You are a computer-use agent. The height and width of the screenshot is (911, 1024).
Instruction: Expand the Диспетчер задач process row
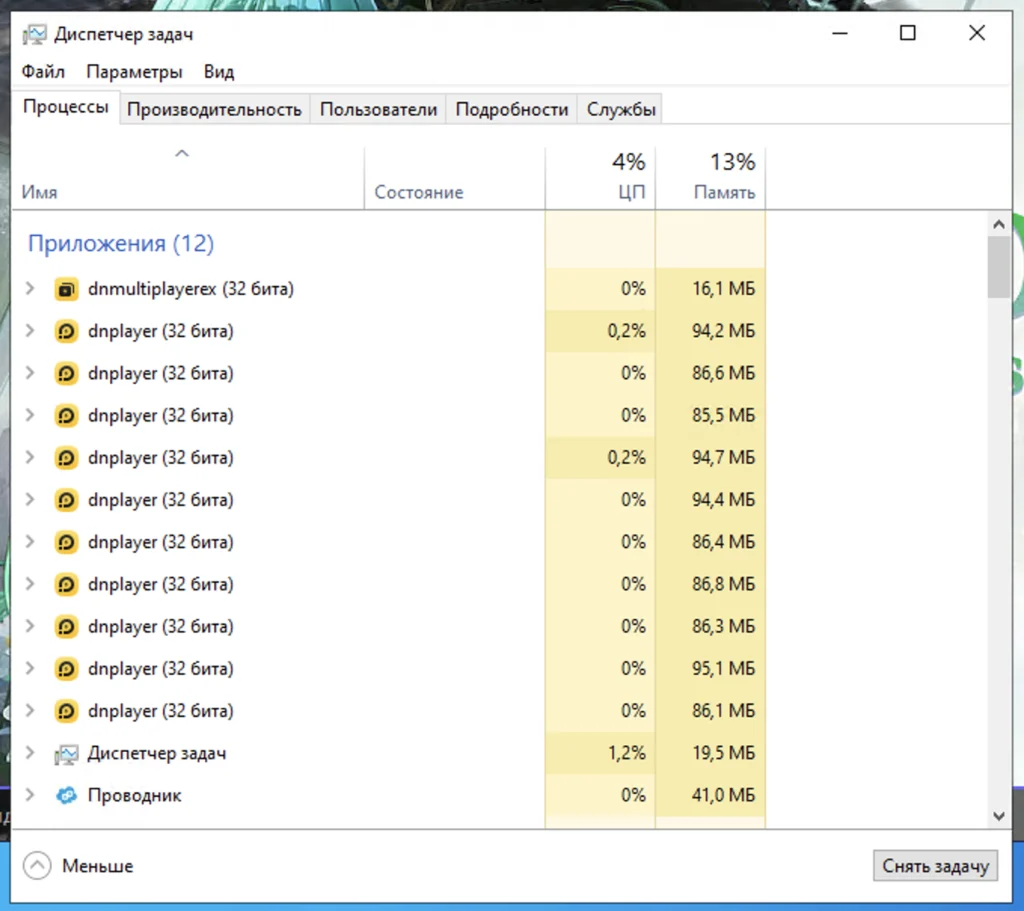pyautogui.click(x=29, y=753)
